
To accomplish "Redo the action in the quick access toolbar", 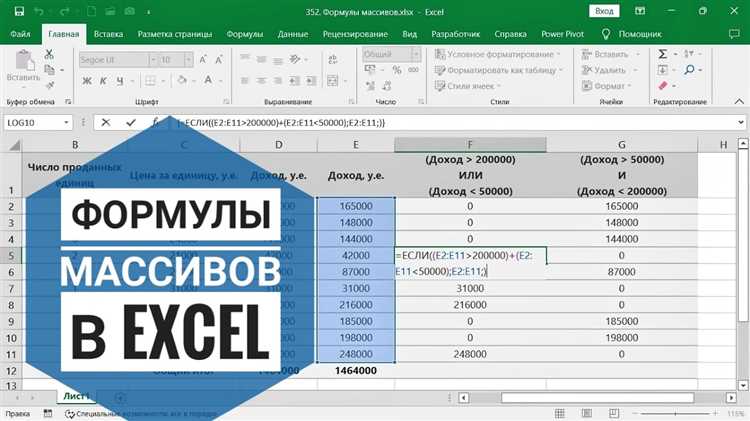I will pyautogui.click(x=65, y=11).
